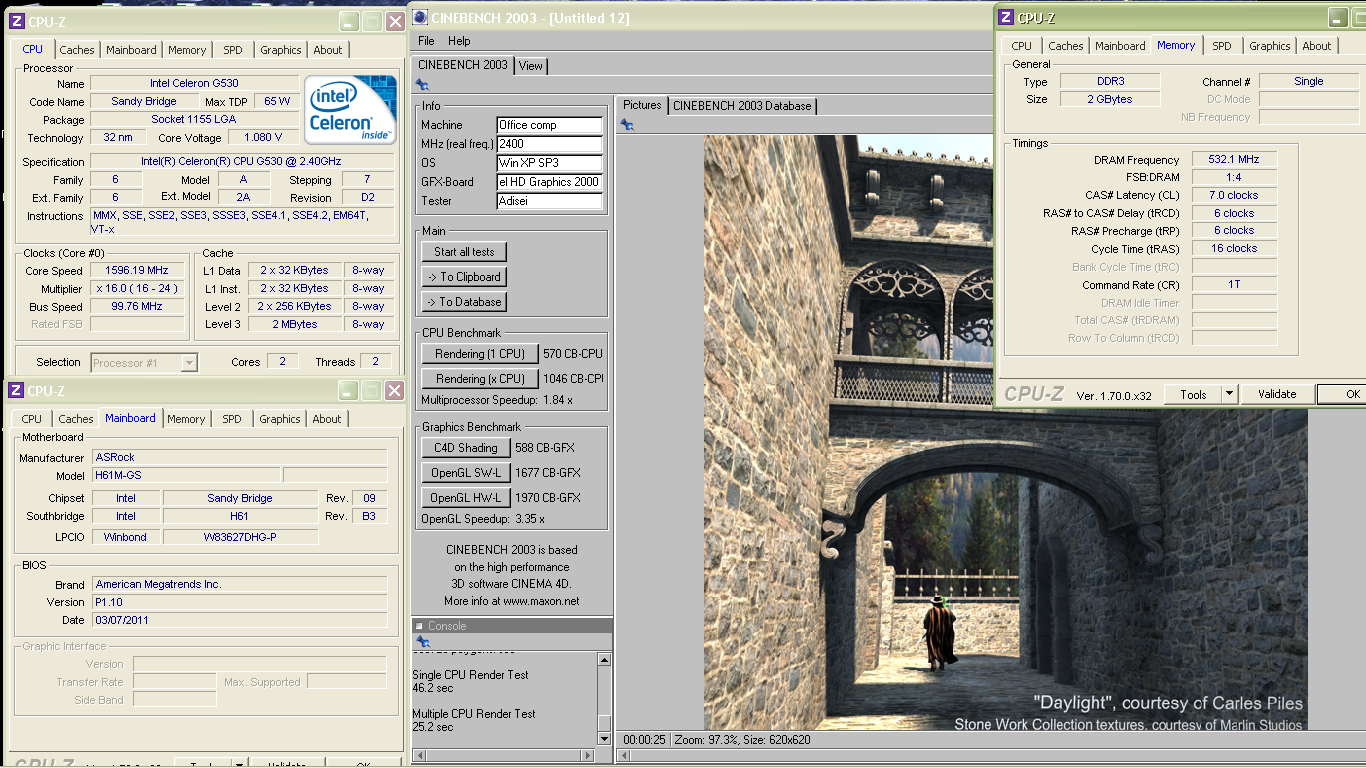Click the To Database button
1366x768 pixels.
pos(464,302)
